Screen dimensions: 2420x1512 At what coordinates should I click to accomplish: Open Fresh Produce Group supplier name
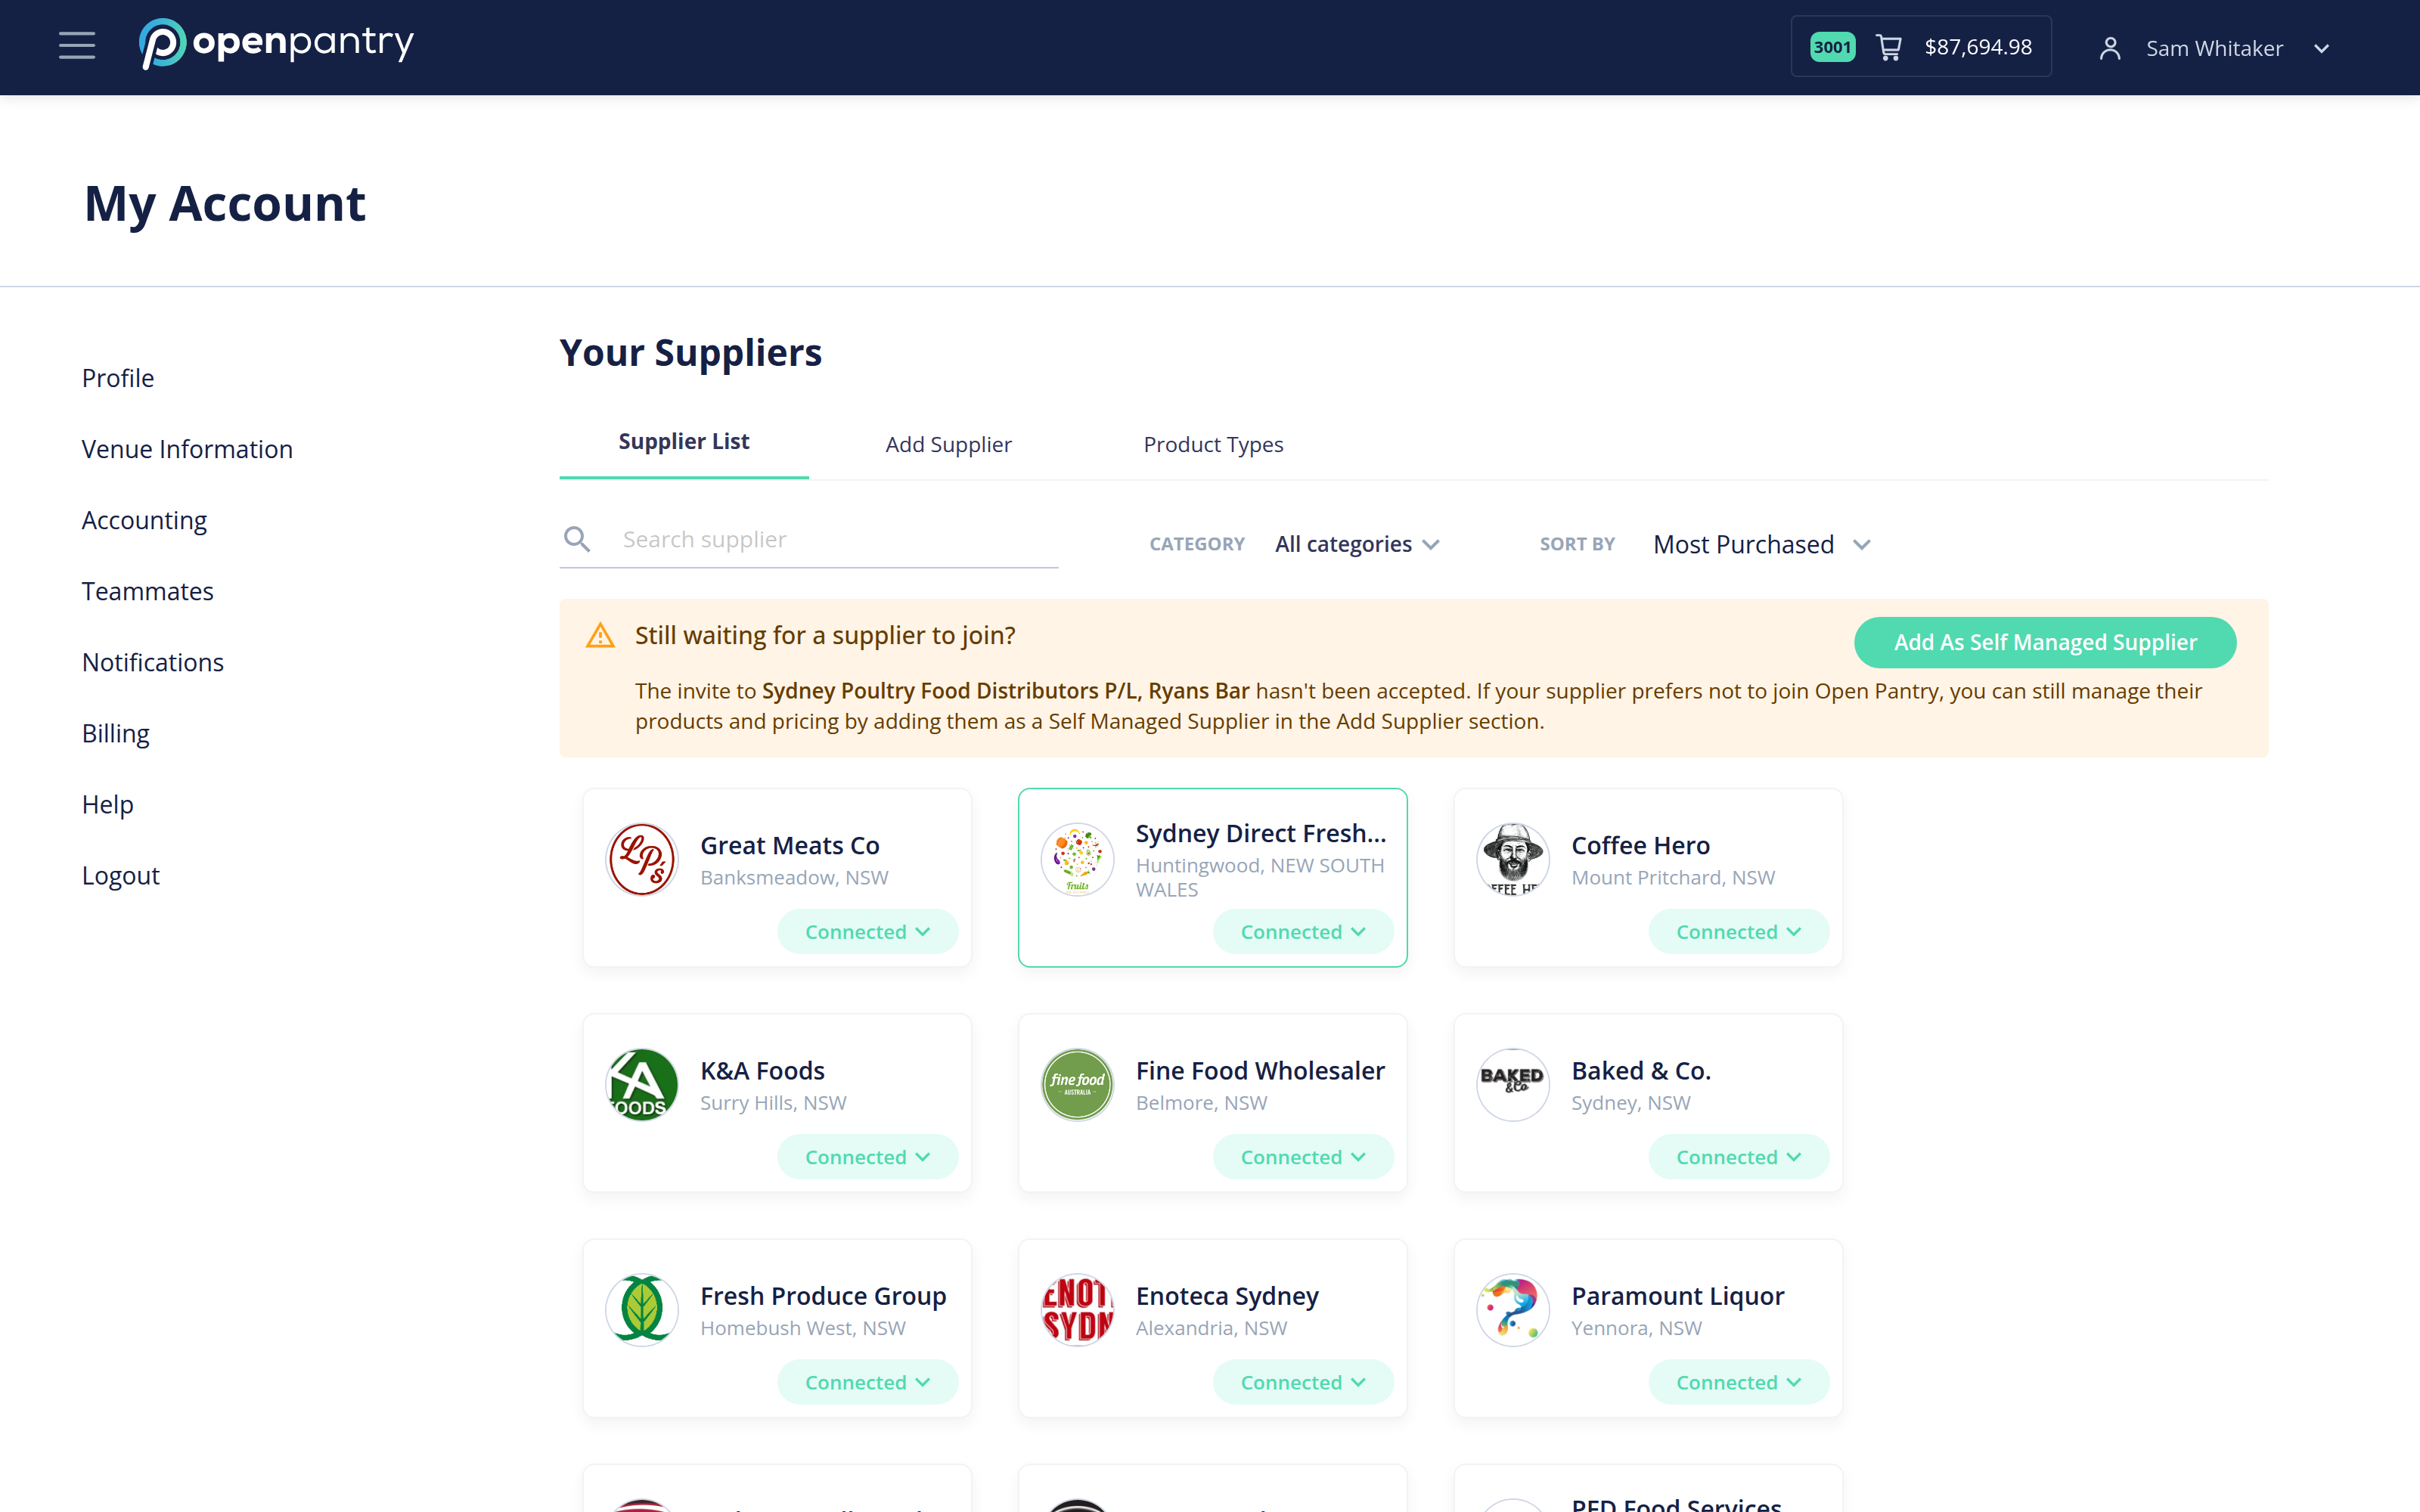pyautogui.click(x=823, y=1295)
